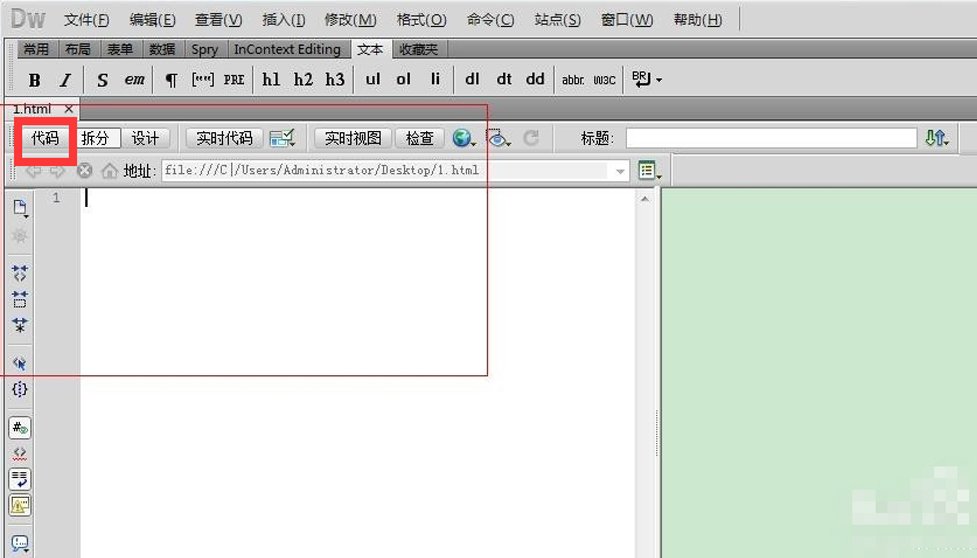Viewport: 977px width, 558px height.
Task: Open the 文件(F) menu
Action: (87, 20)
